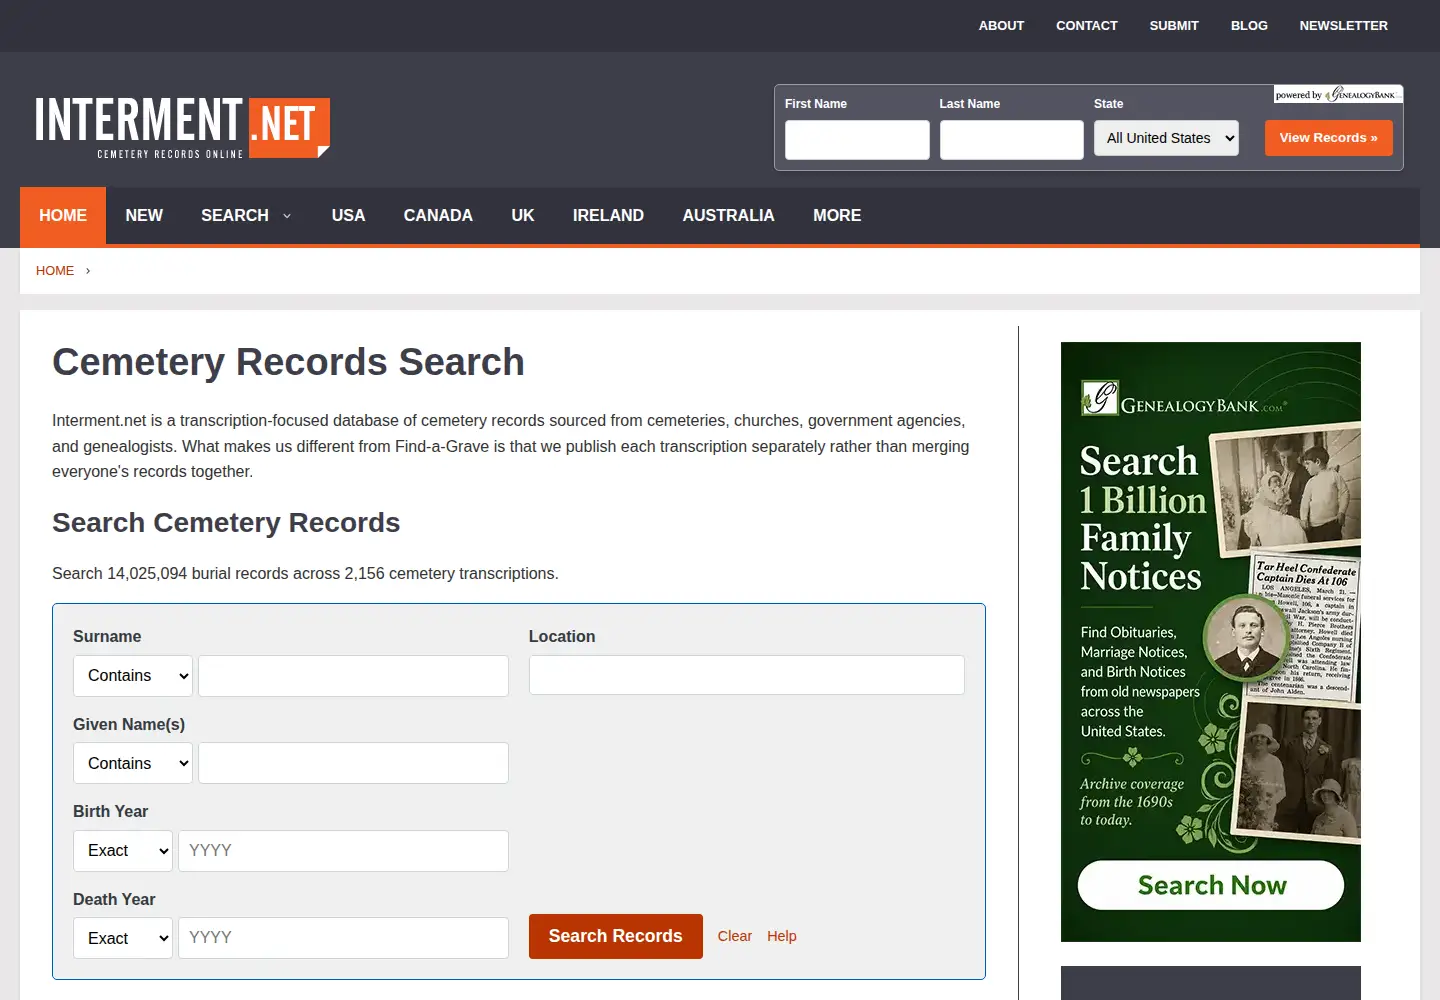Open the MORE navigation item
Viewport: 1440px width, 1000px height.
coord(837,215)
